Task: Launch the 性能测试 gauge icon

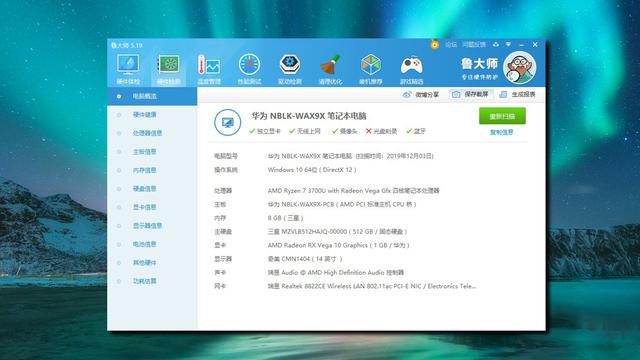Action: point(249,69)
